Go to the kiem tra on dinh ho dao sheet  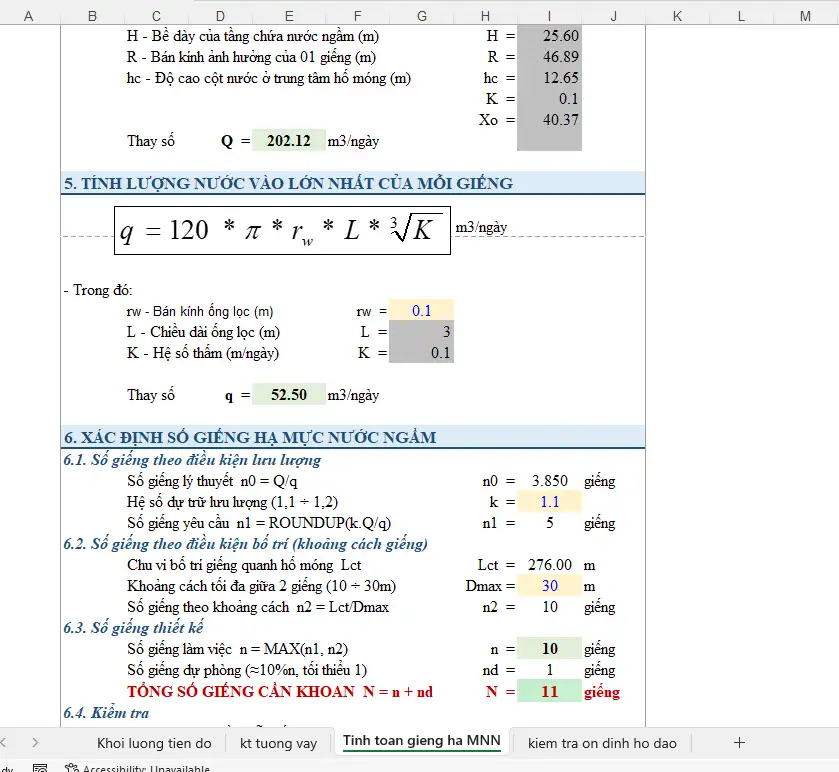click(x=602, y=743)
